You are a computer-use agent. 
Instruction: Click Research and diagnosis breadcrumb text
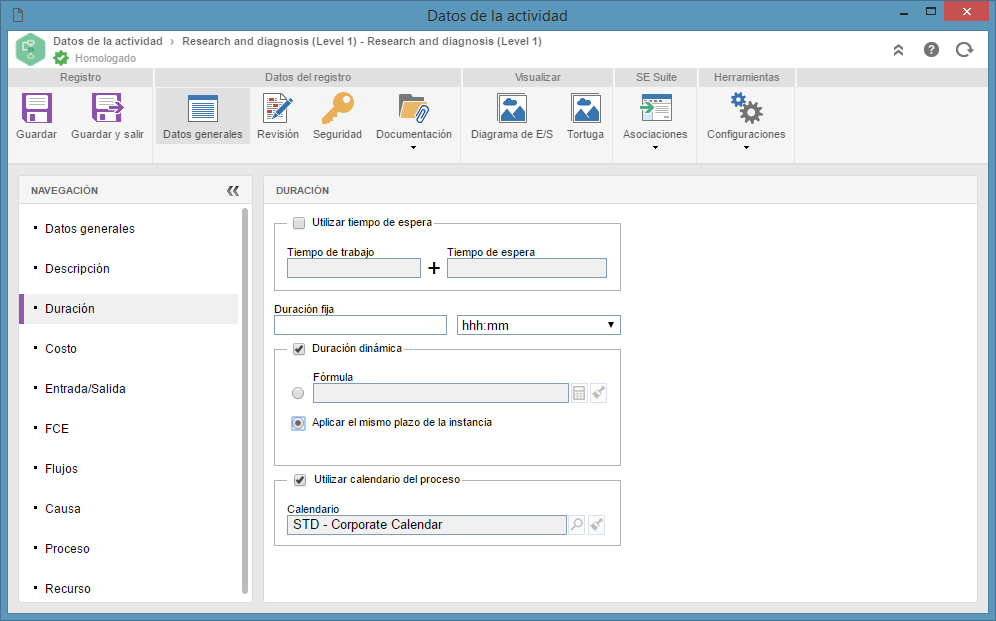tap(362, 41)
